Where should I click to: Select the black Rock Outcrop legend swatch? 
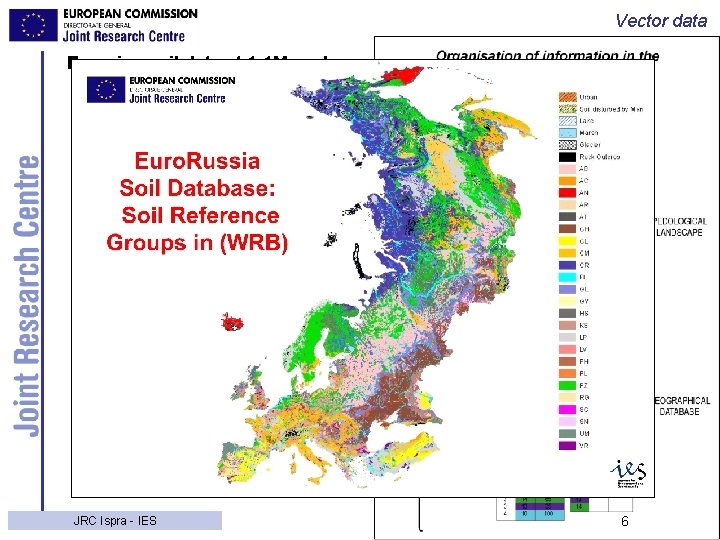(568, 157)
